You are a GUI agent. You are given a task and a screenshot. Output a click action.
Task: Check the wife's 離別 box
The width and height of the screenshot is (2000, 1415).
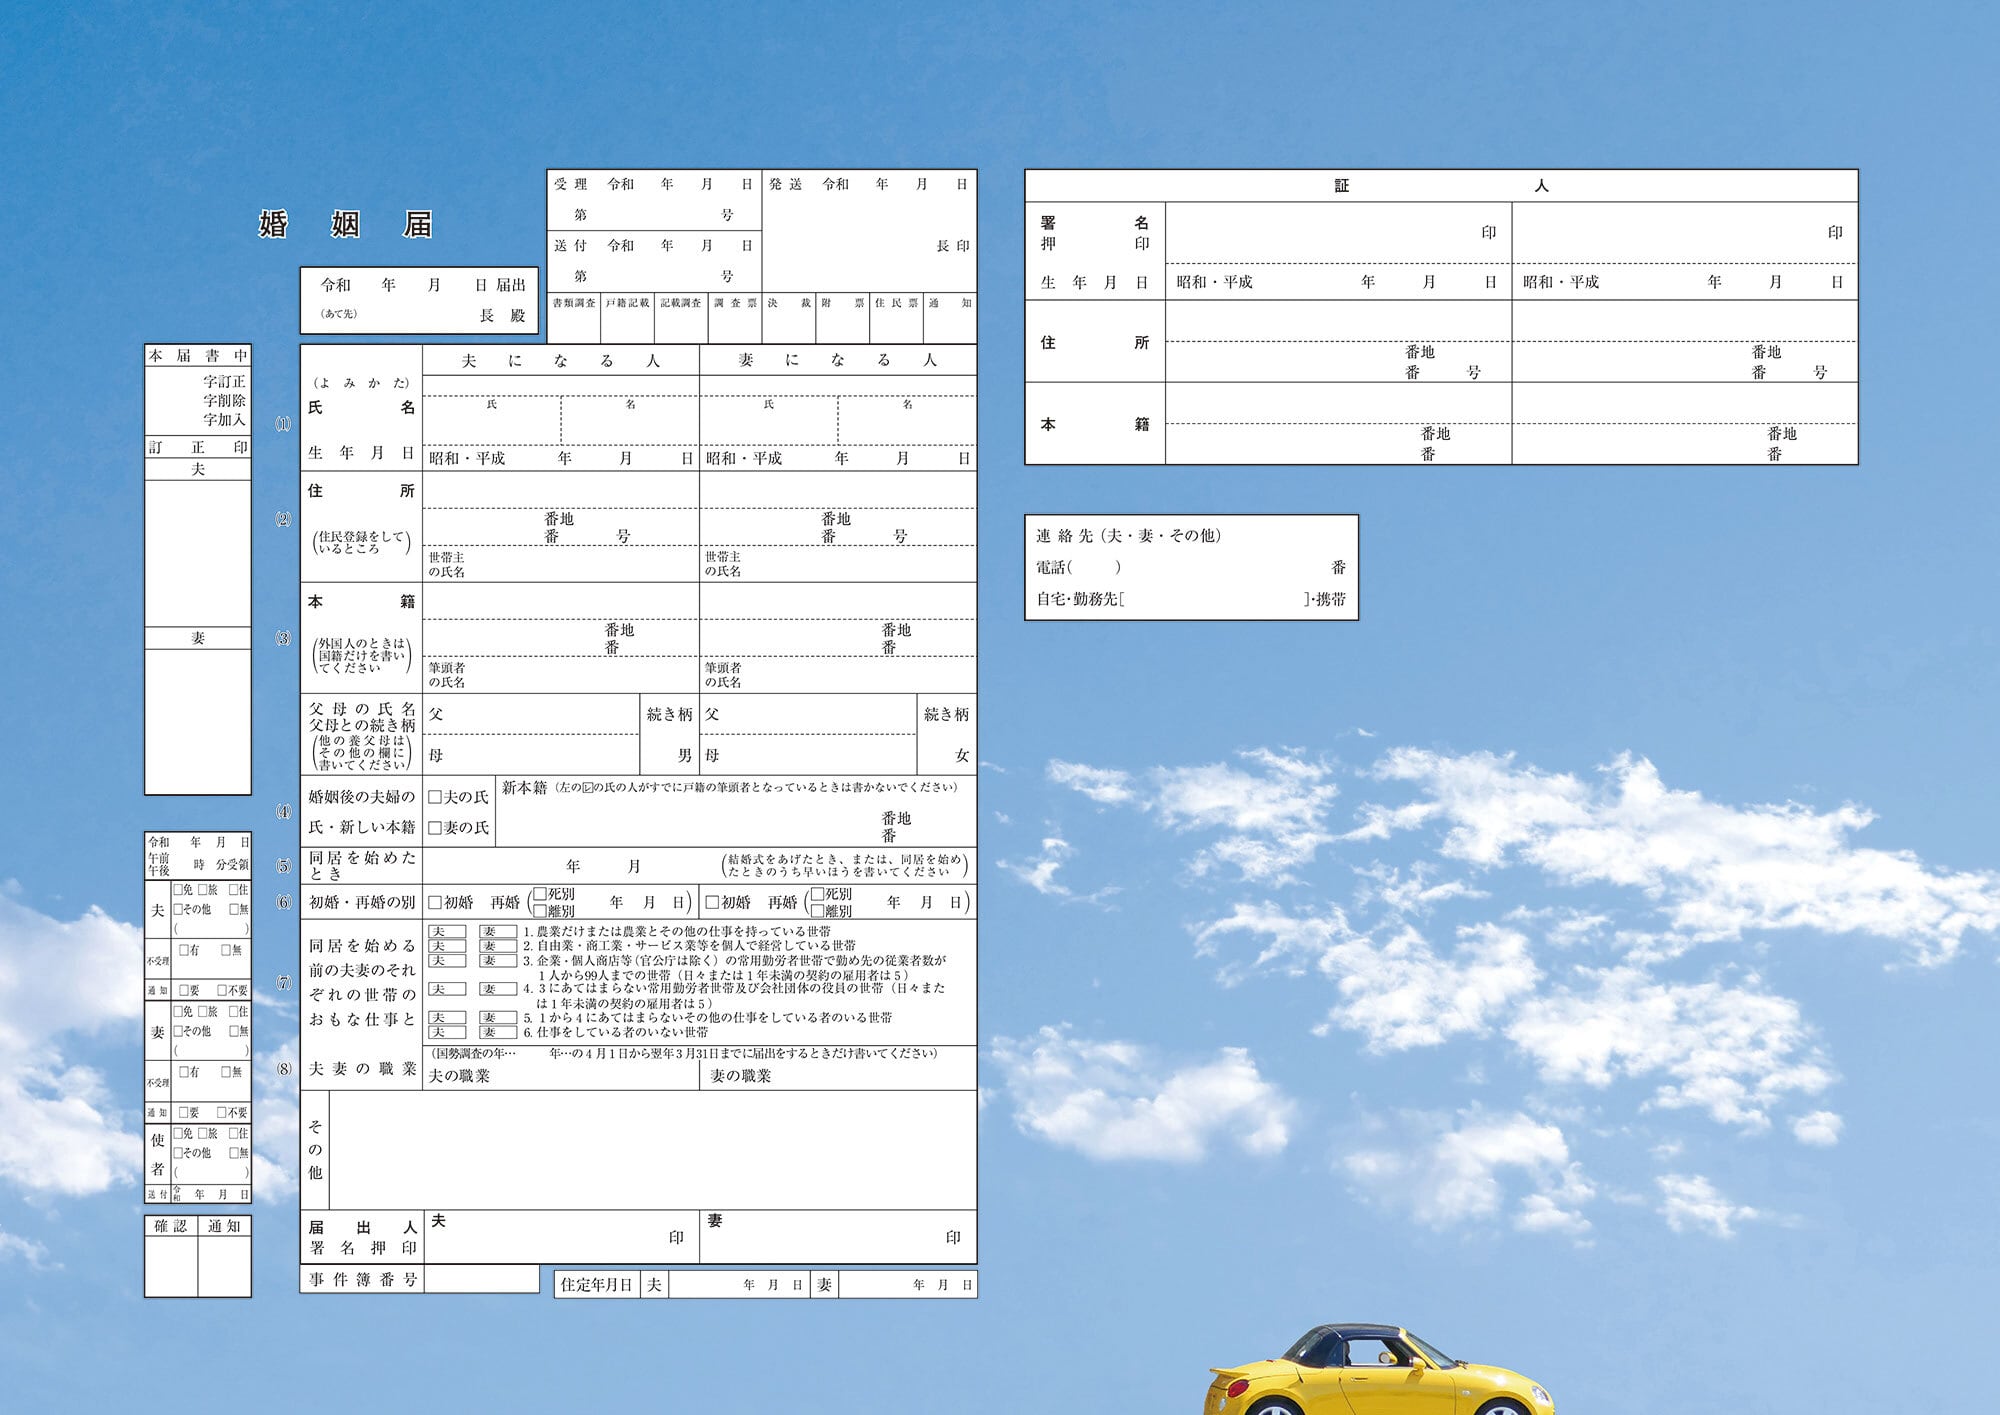click(817, 911)
